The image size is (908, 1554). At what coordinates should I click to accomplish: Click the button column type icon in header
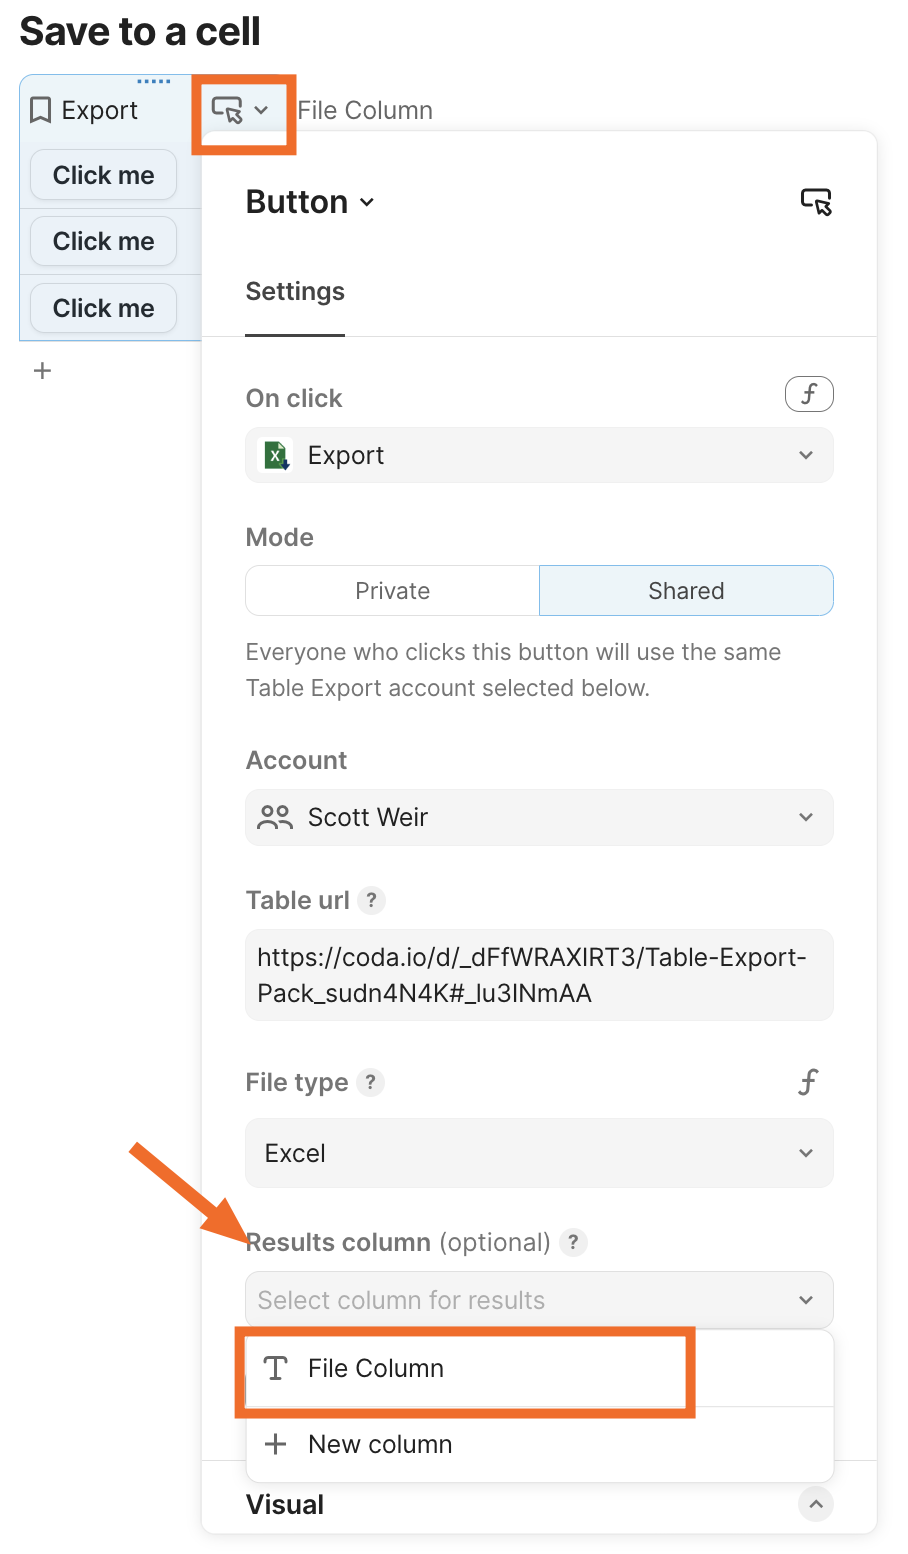pos(228,110)
